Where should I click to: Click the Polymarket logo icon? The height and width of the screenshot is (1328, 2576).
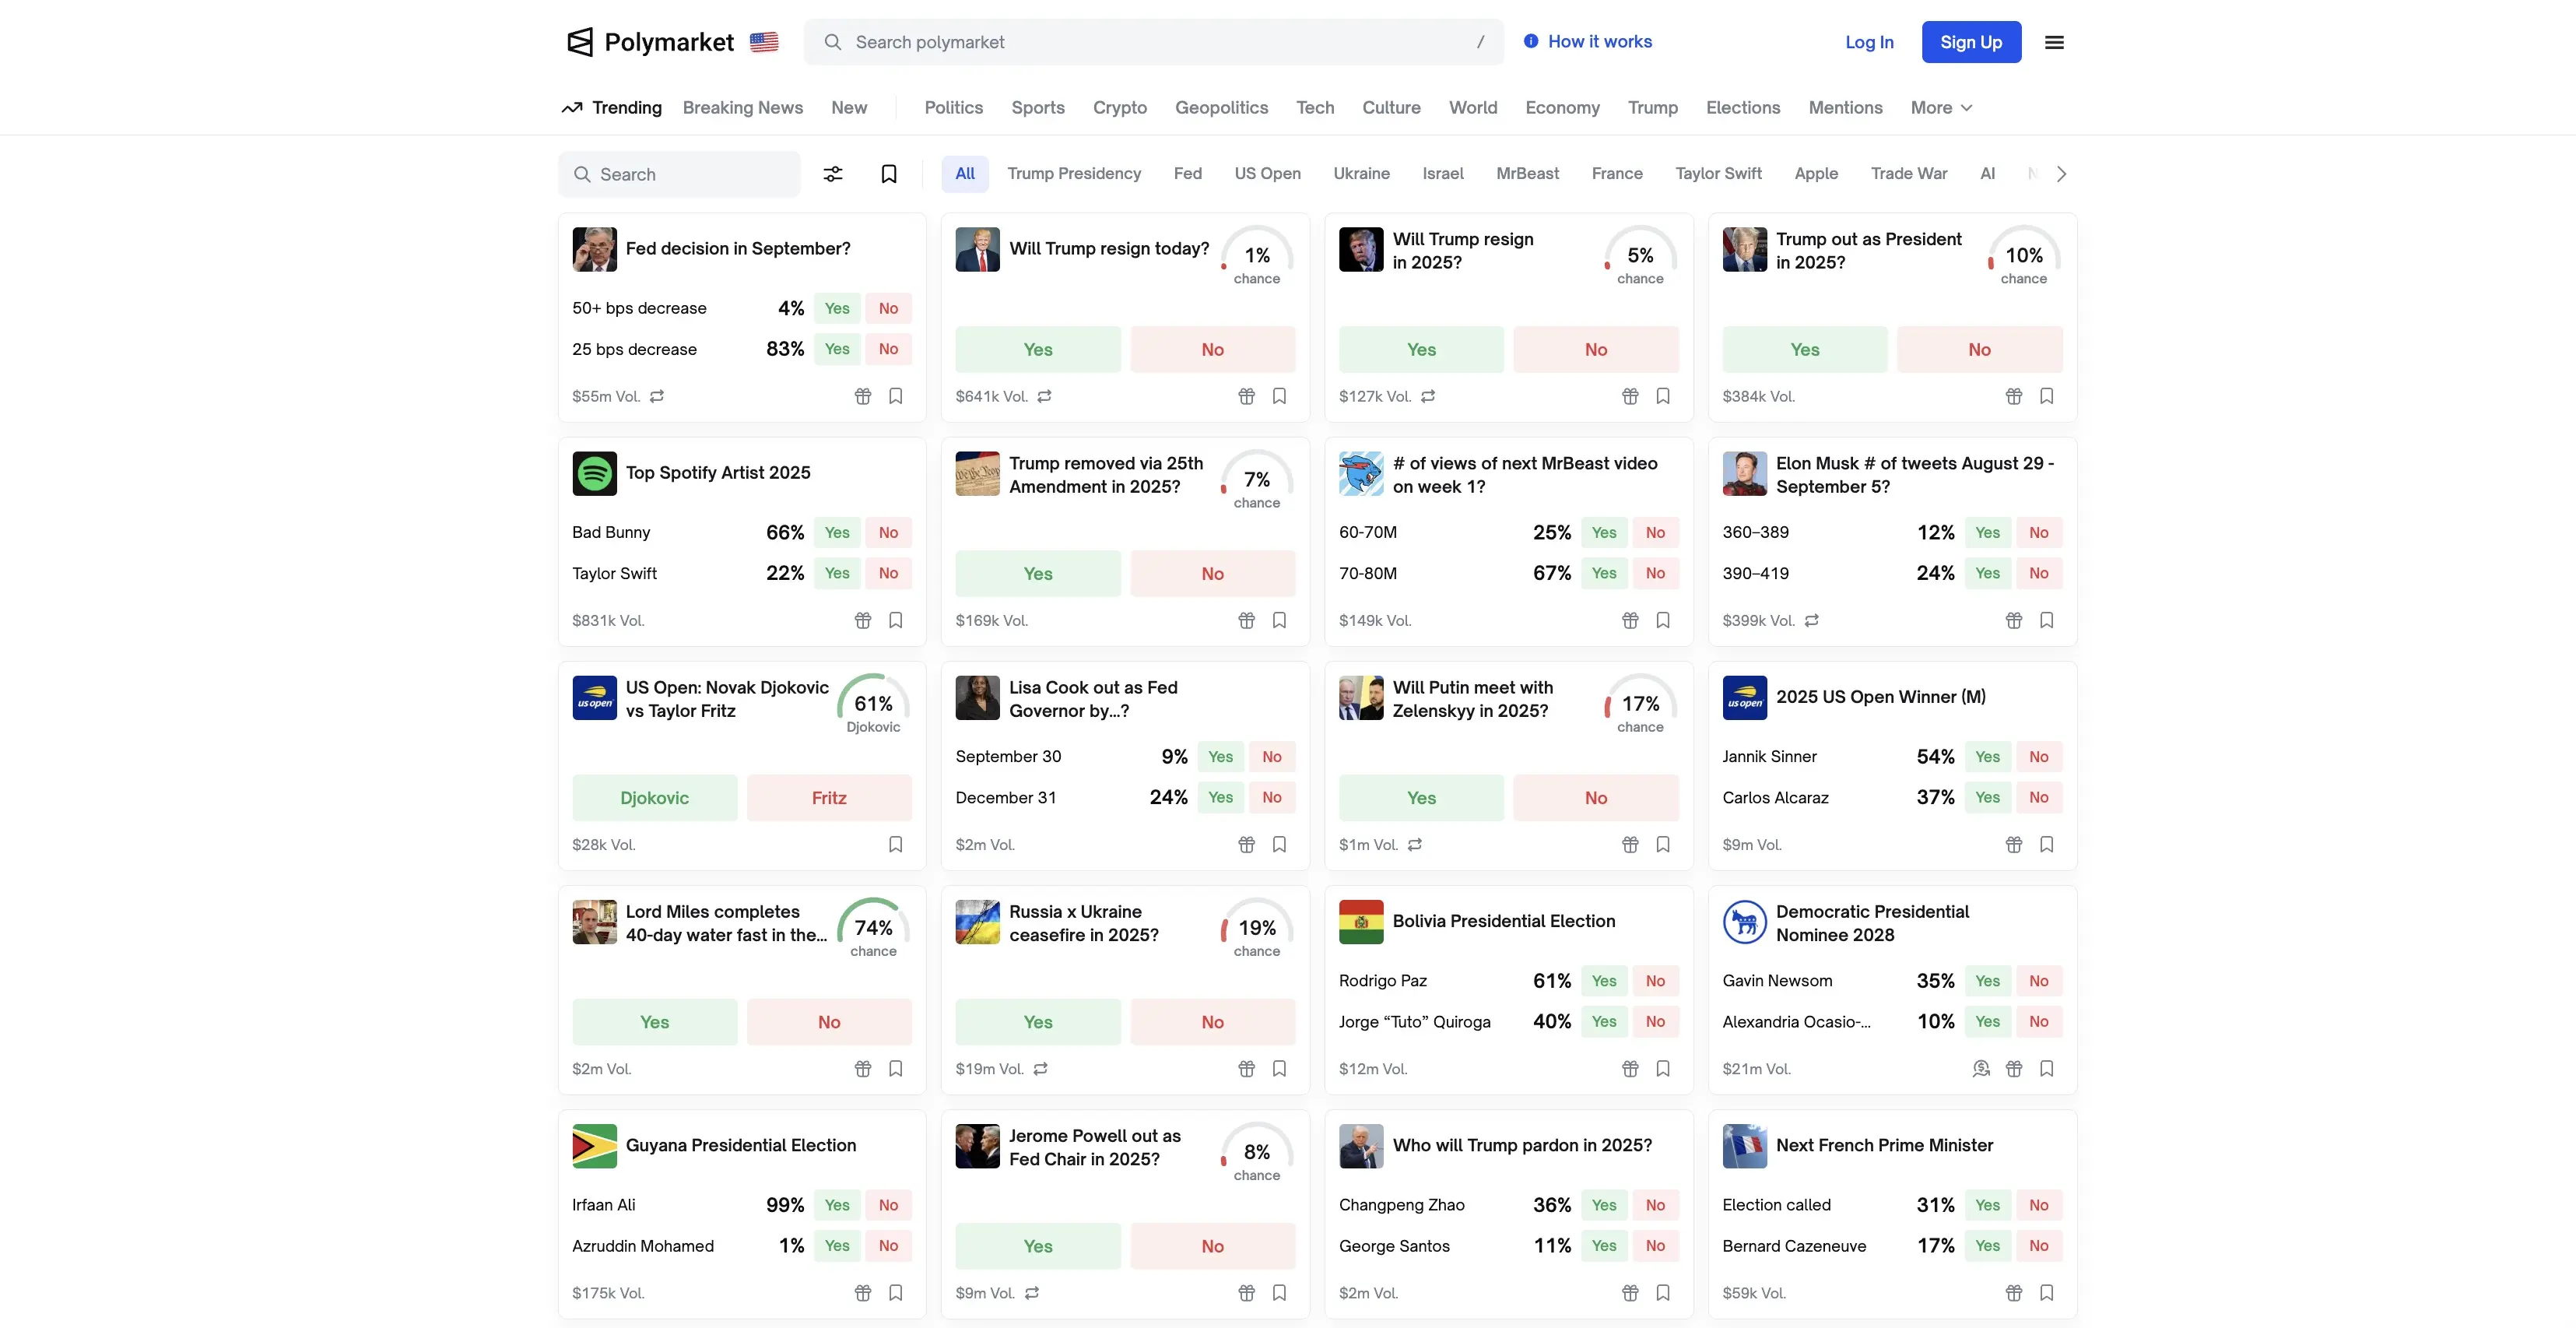(x=580, y=42)
